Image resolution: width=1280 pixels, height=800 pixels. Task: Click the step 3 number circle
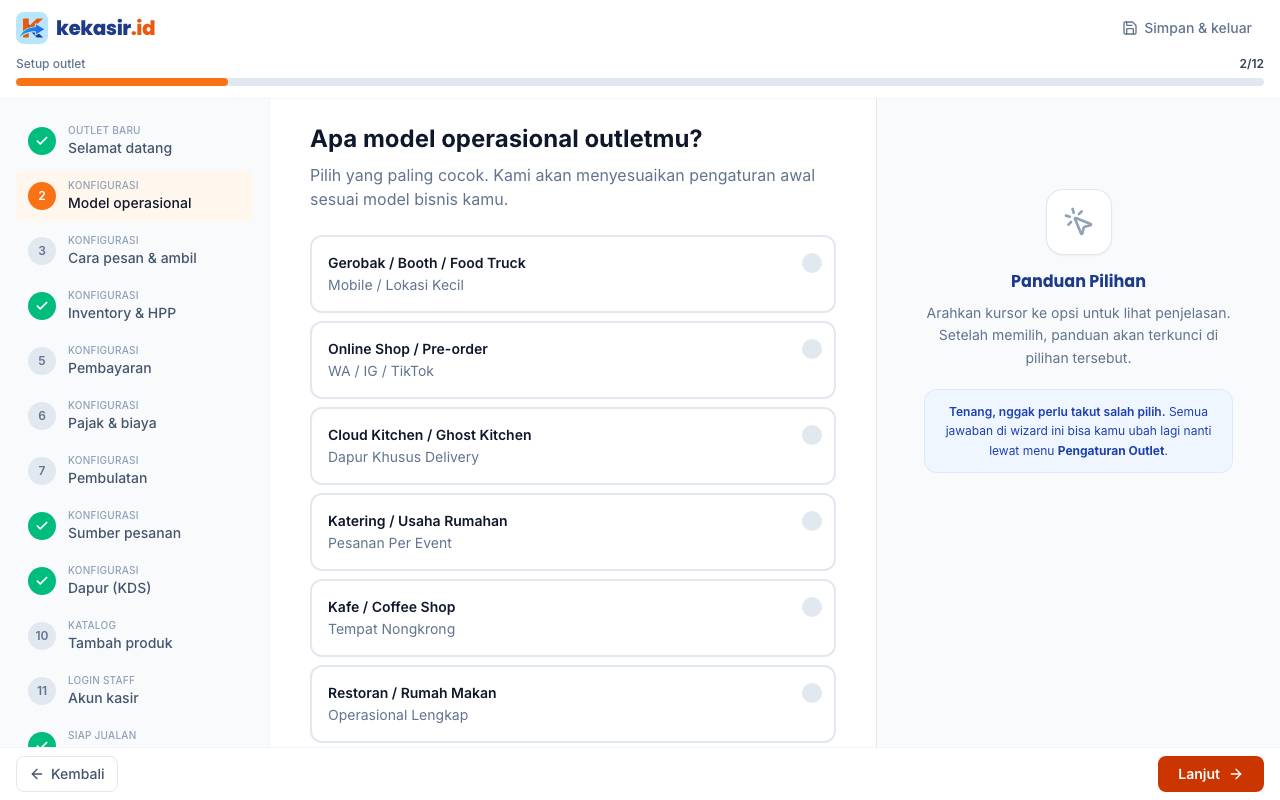[x=42, y=251]
